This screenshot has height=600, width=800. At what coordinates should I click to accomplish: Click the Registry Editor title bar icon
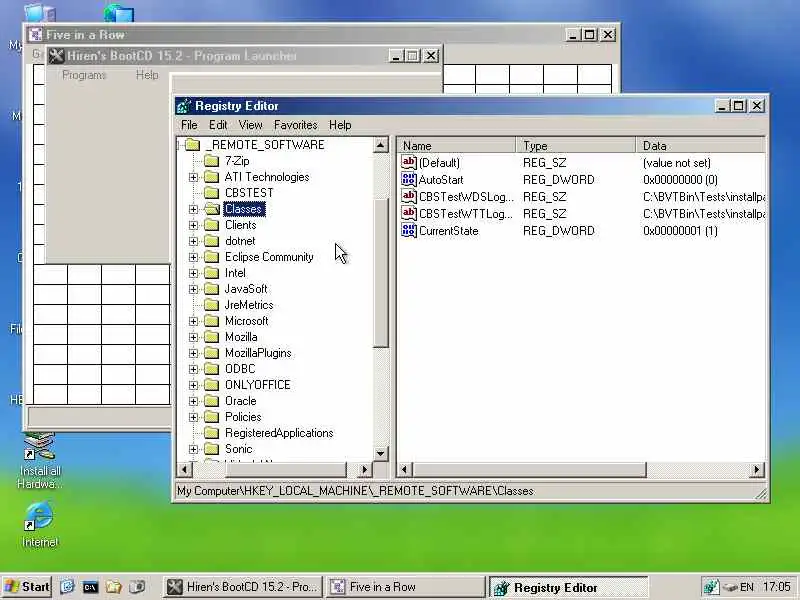click(184, 106)
